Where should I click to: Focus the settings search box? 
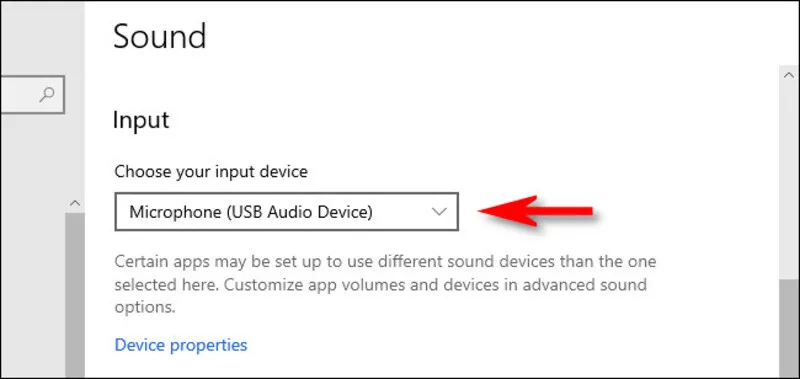click(x=32, y=94)
